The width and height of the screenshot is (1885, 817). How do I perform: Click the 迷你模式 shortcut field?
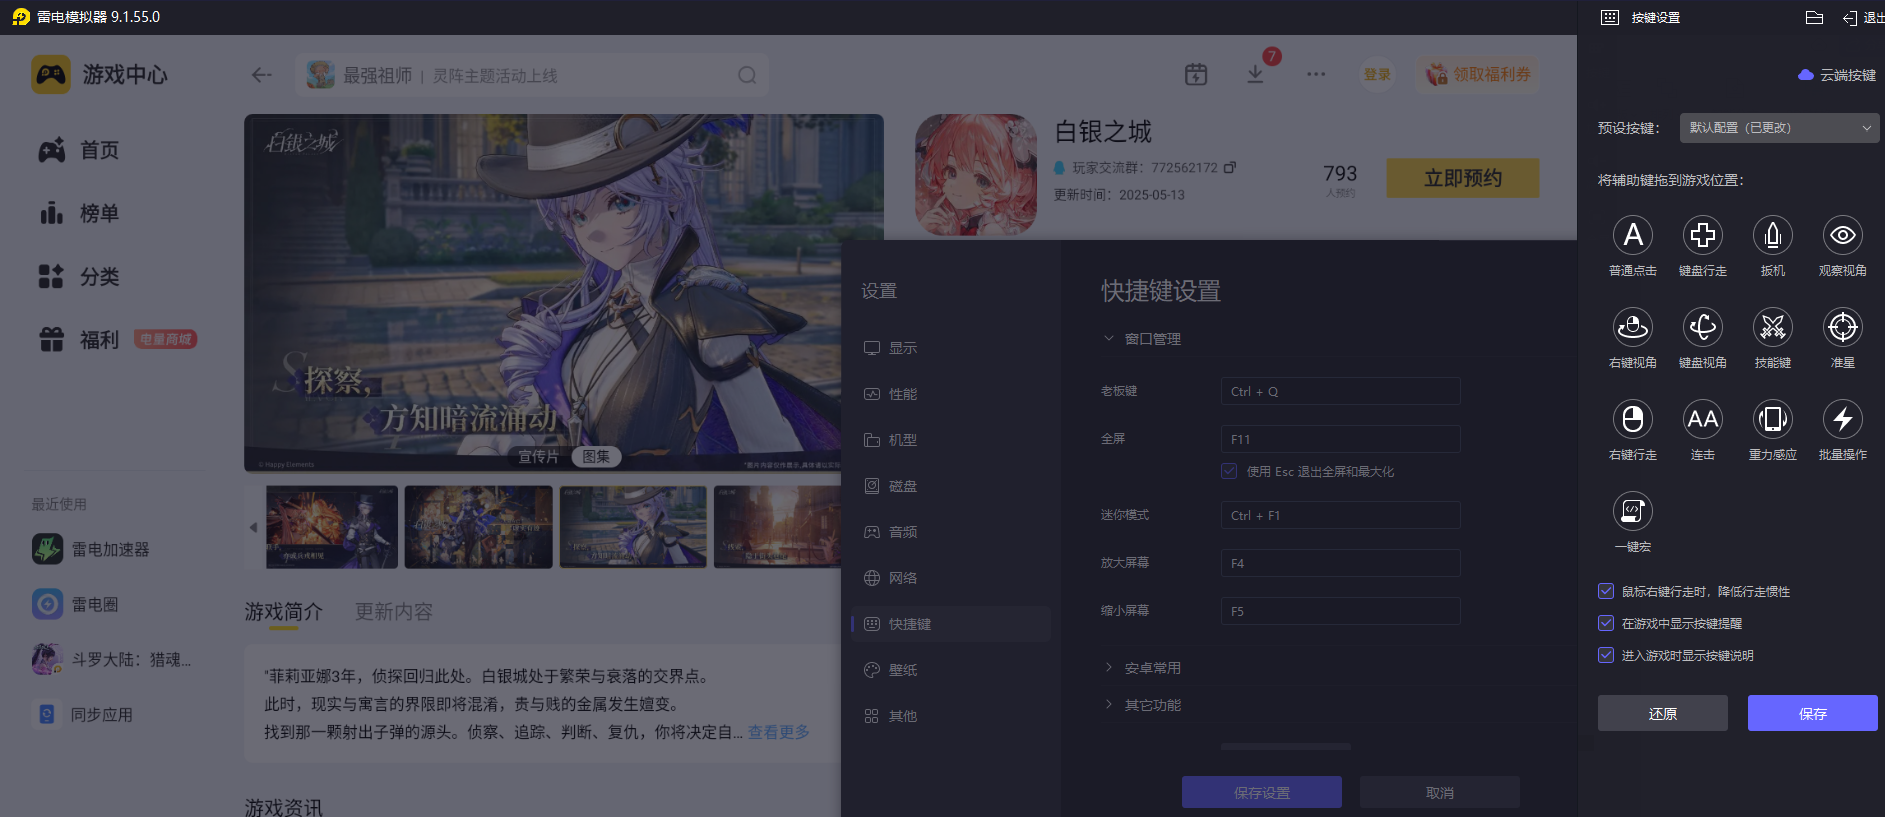[x=1341, y=515]
